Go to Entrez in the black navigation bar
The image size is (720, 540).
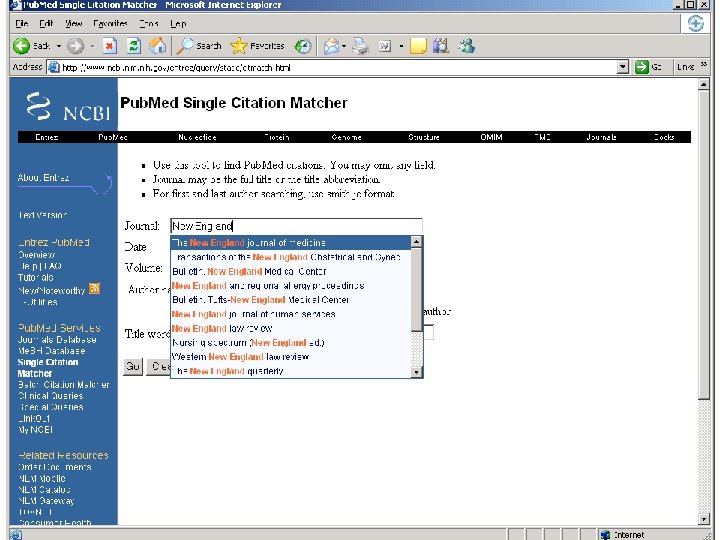tap(46, 137)
